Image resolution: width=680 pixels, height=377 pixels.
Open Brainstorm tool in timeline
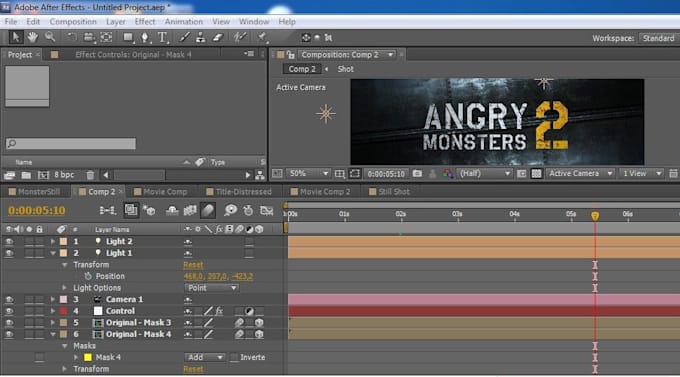click(230, 210)
